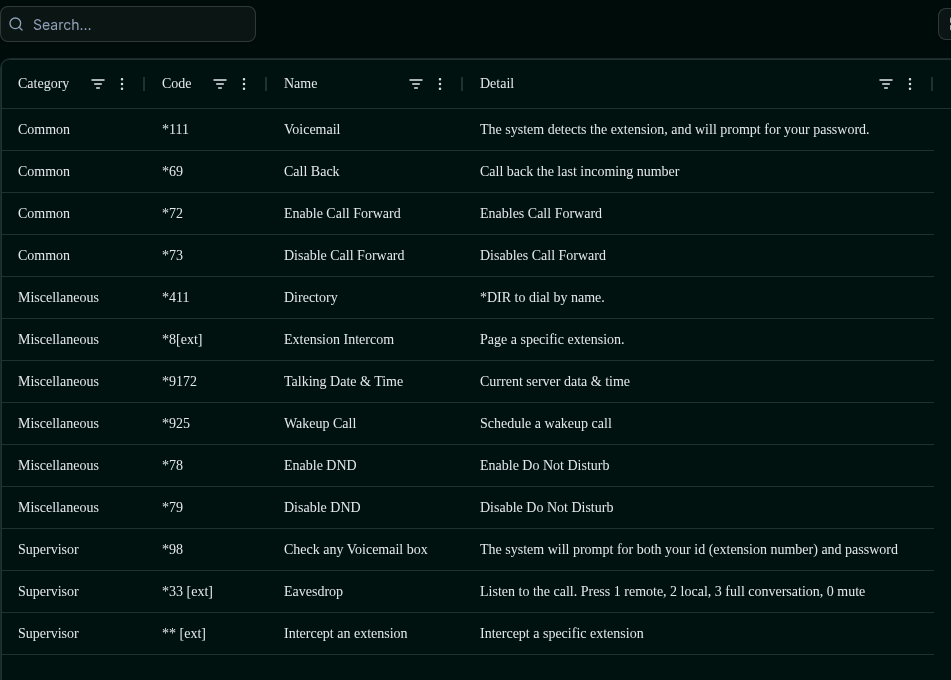Sort by the Category column header

tap(44, 84)
